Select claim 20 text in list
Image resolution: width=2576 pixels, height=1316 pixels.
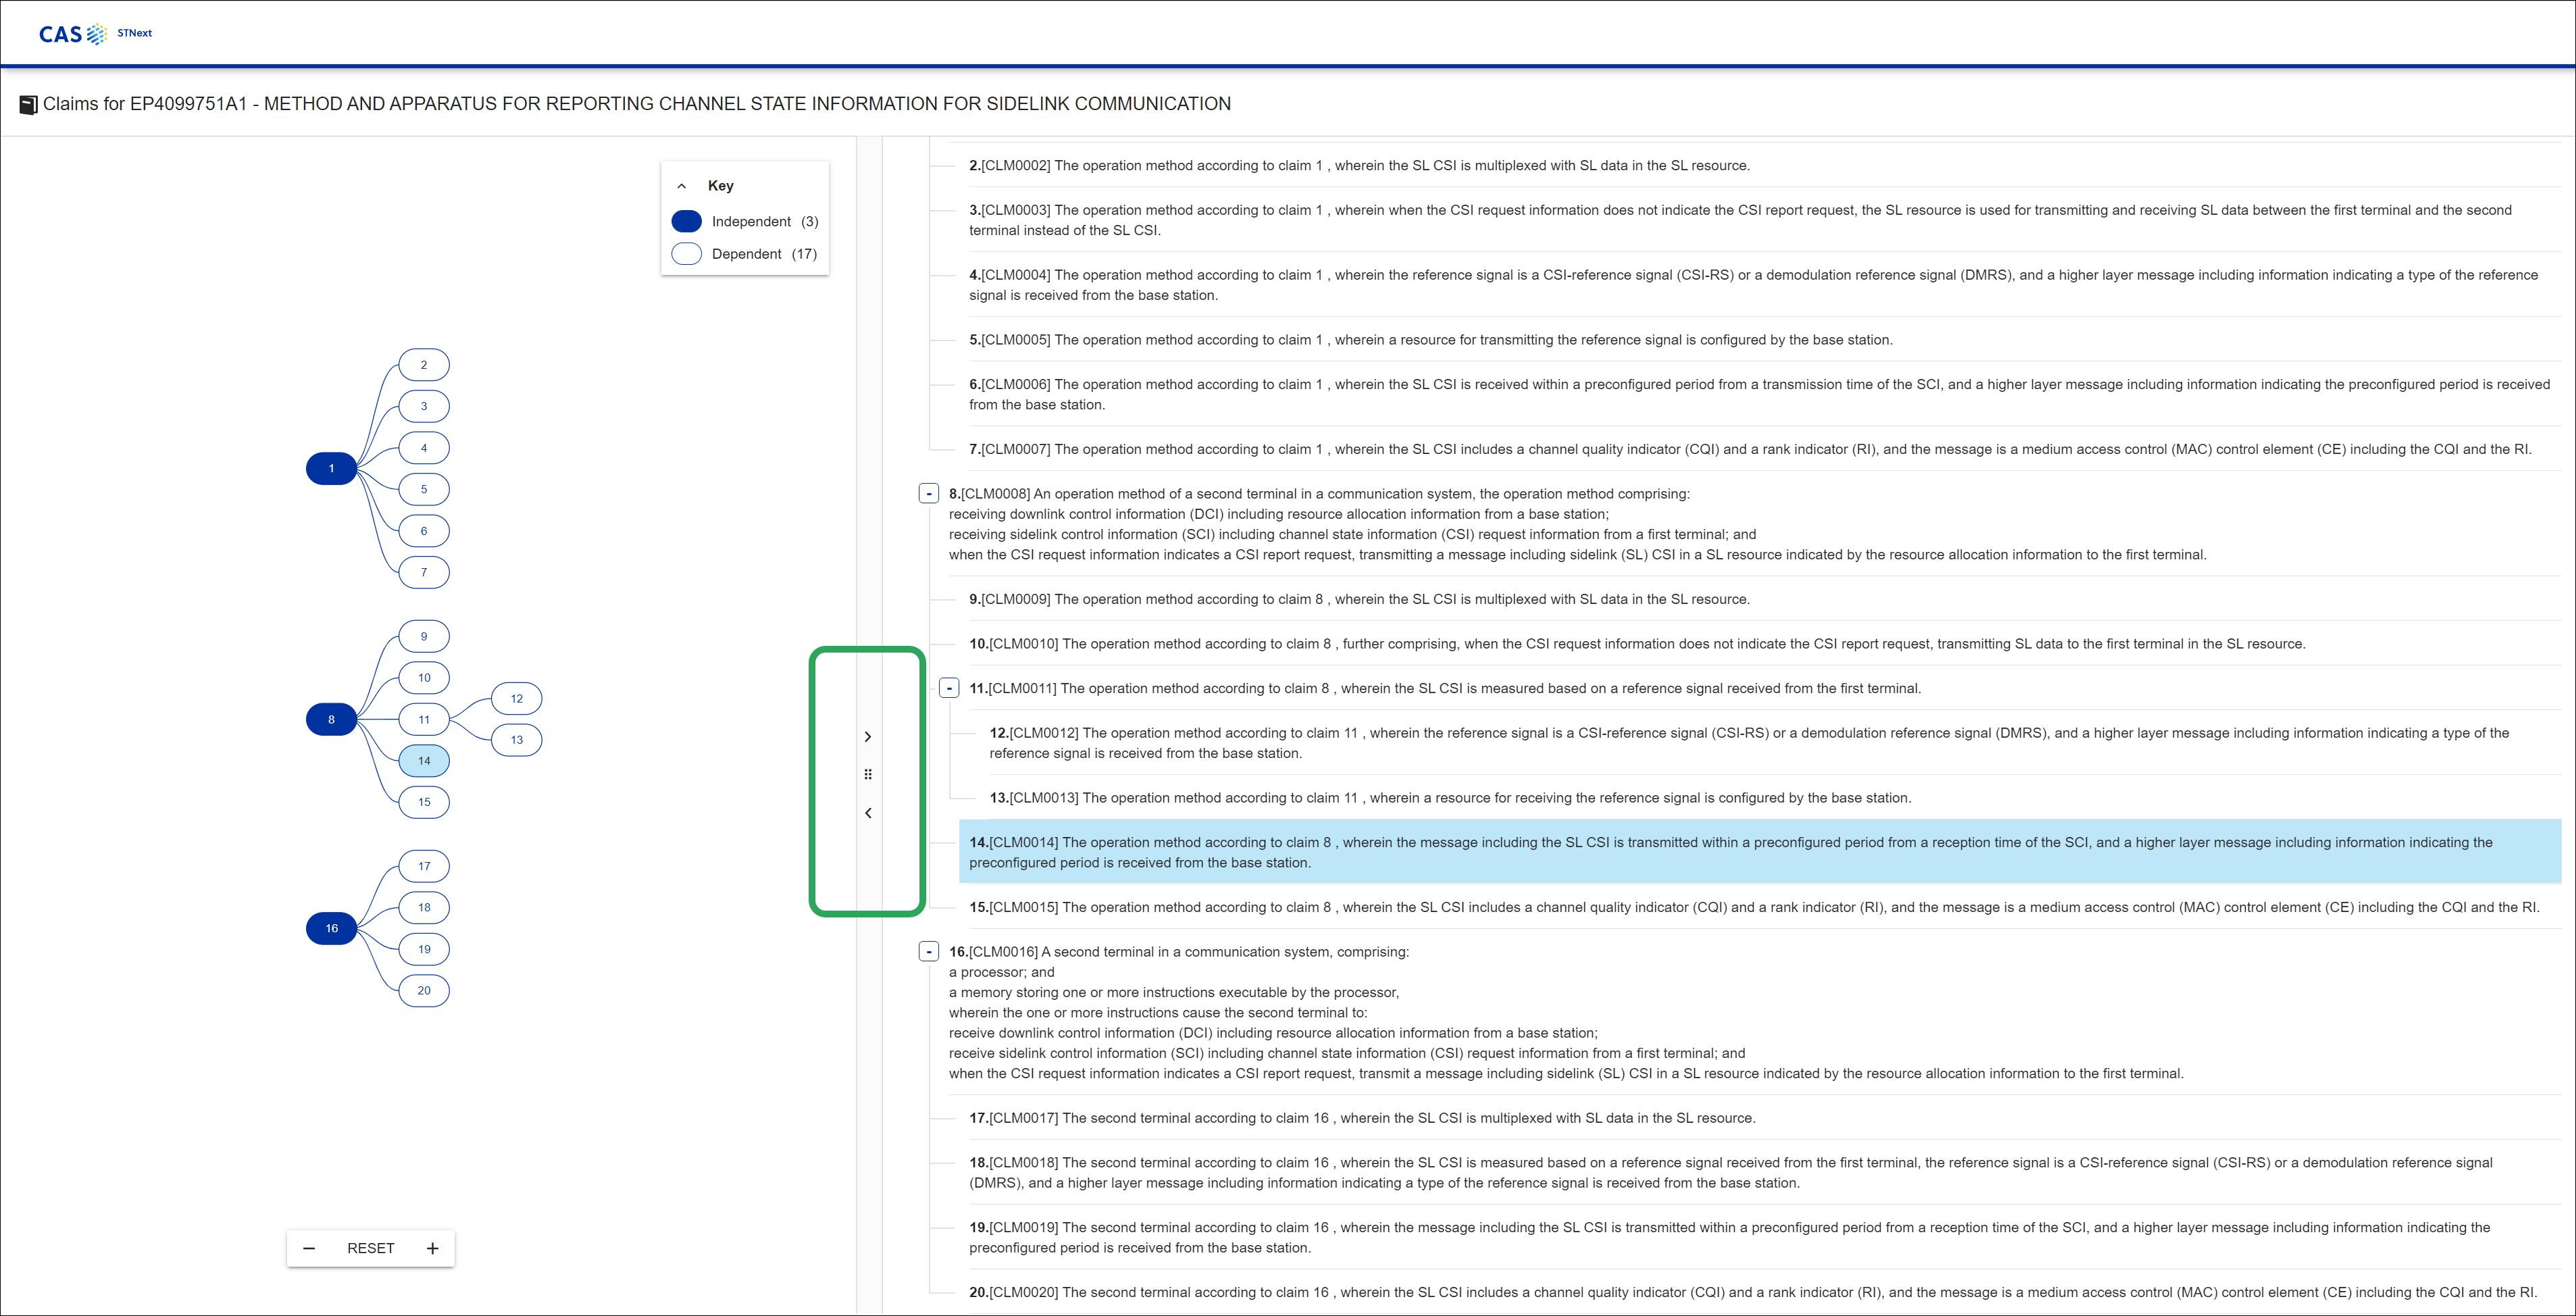click(x=1500, y=1292)
